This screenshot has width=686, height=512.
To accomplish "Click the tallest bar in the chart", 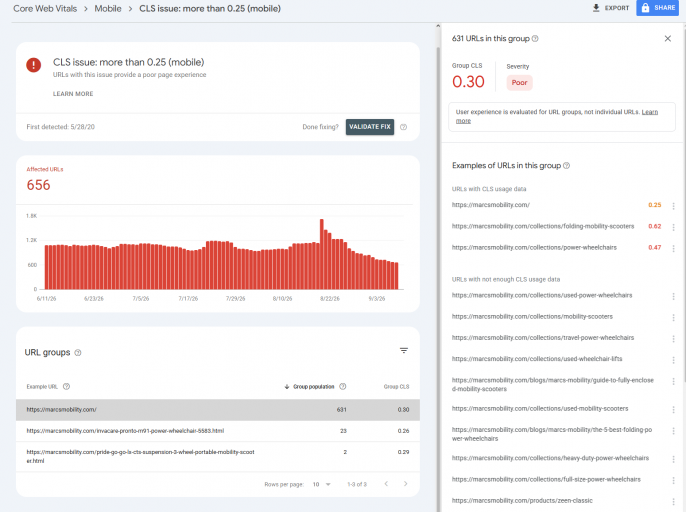I will (x=322, y=254).
